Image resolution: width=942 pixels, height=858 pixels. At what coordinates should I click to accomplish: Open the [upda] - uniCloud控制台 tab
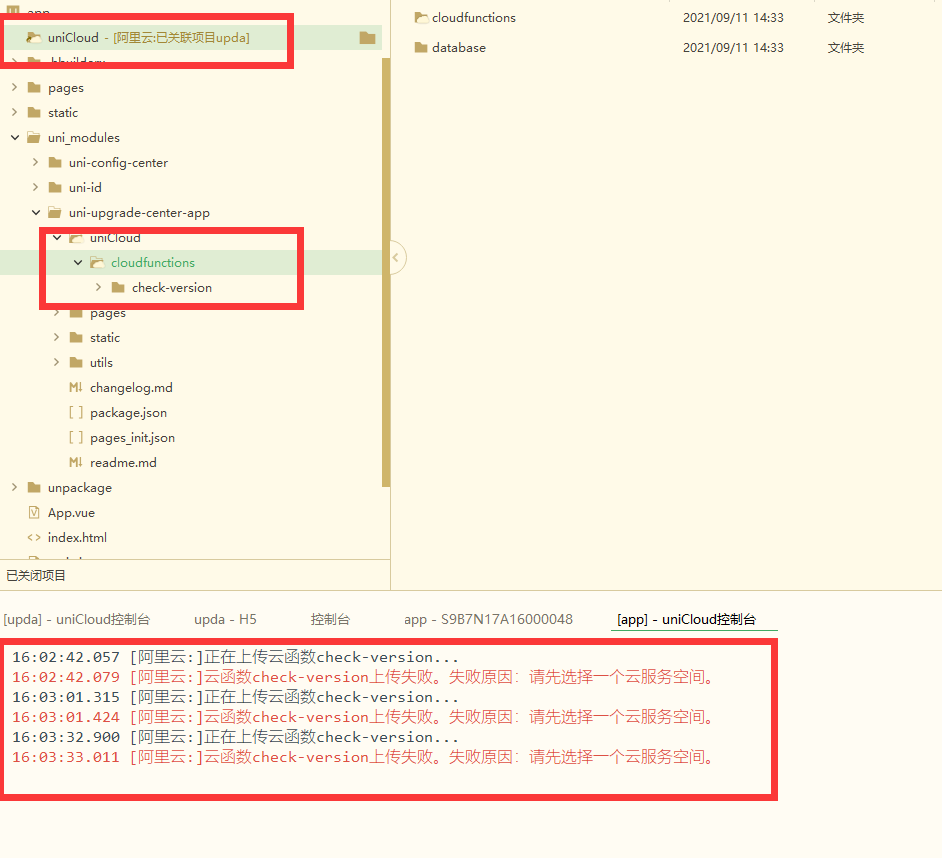[x=77, y=619]
